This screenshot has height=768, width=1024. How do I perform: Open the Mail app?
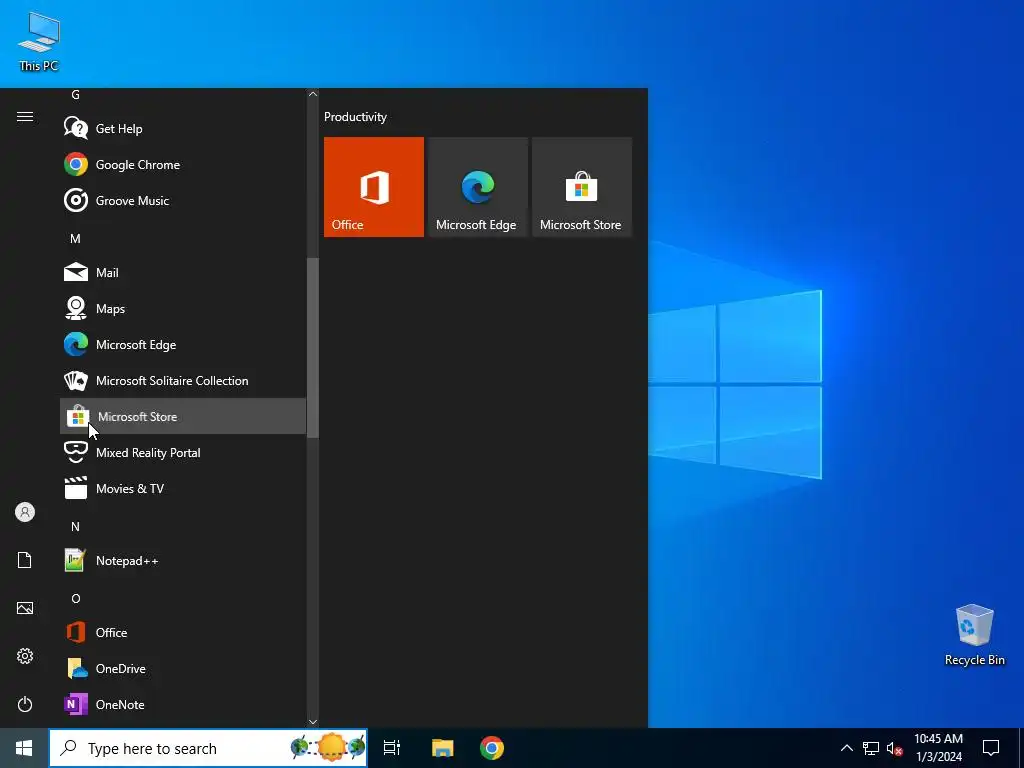[x=183, y=272]
